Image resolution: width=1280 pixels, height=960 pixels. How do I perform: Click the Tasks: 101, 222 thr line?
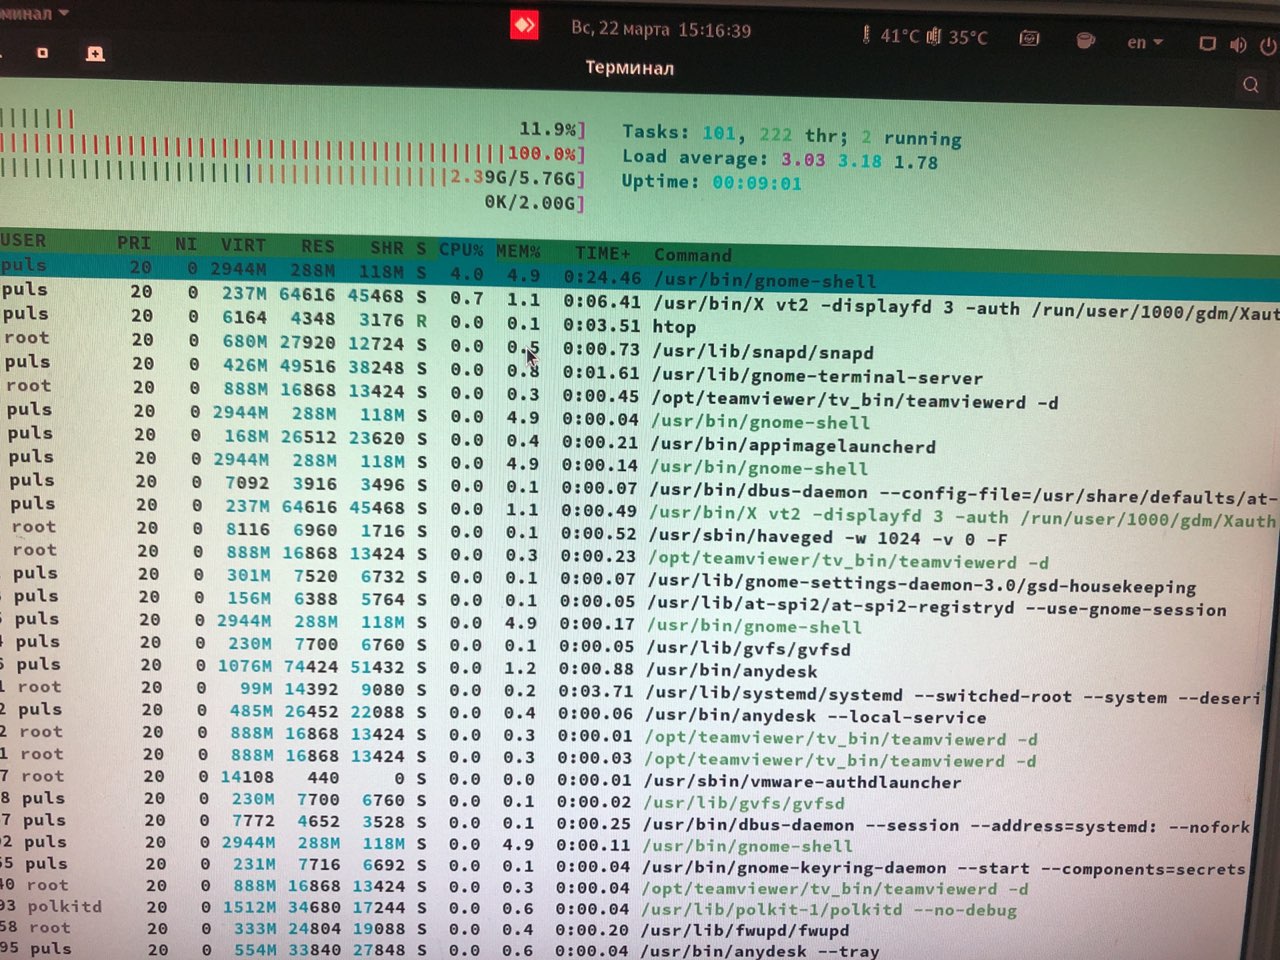[791, 134]
